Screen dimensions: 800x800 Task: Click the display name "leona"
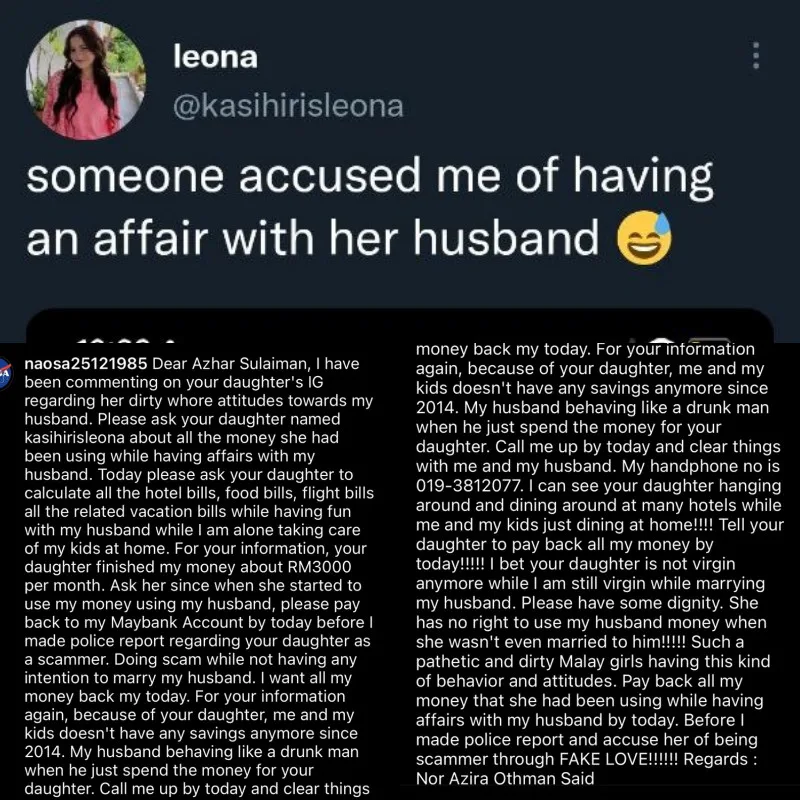pos(217,60)
